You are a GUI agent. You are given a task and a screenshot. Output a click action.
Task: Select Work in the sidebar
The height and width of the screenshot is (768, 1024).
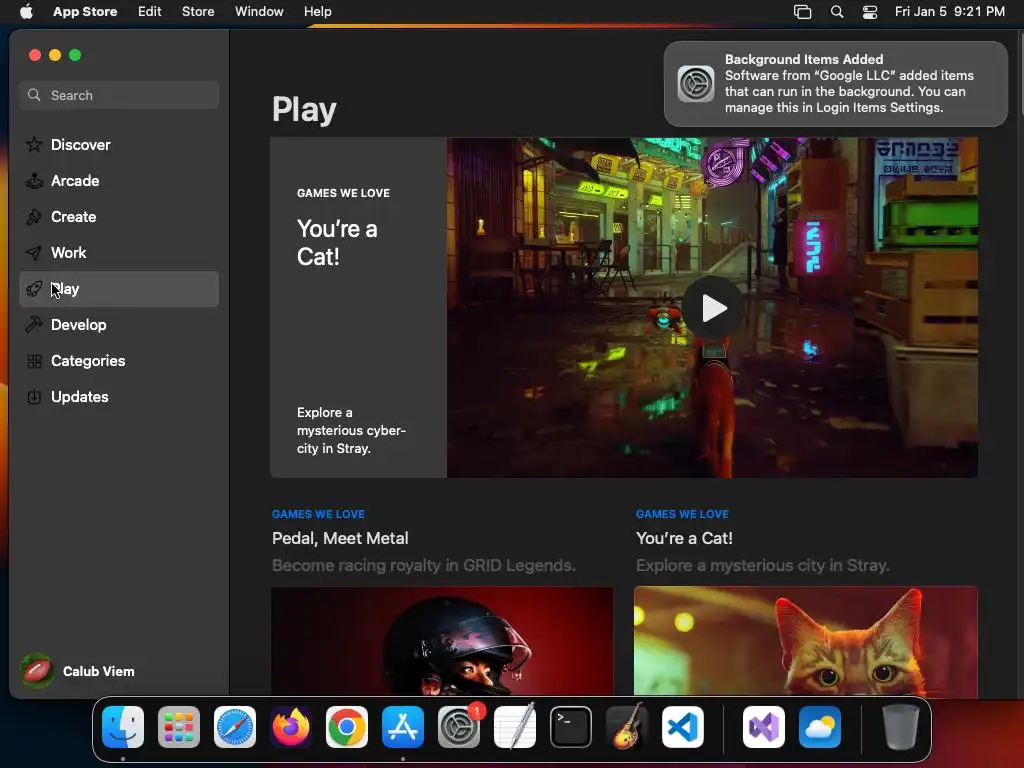pos(119,253)
